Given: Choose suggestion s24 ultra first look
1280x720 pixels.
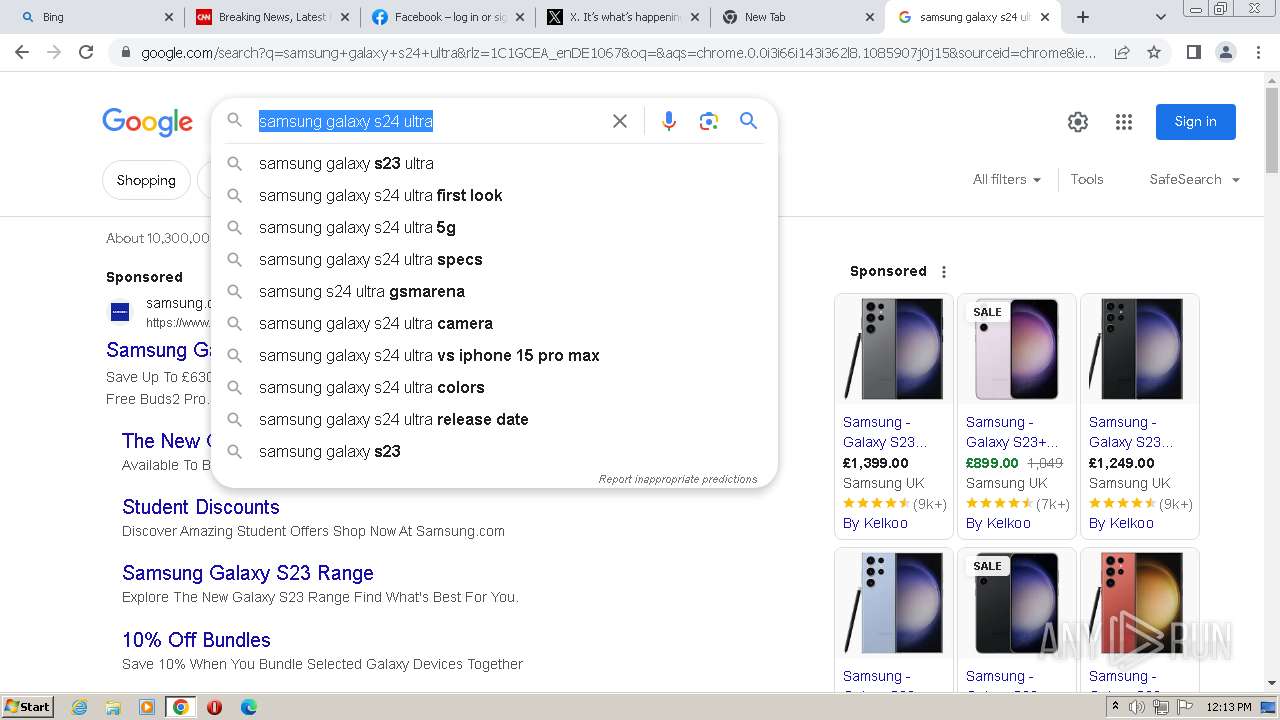Looking at the screenshot, I should (x=494, y=195).
